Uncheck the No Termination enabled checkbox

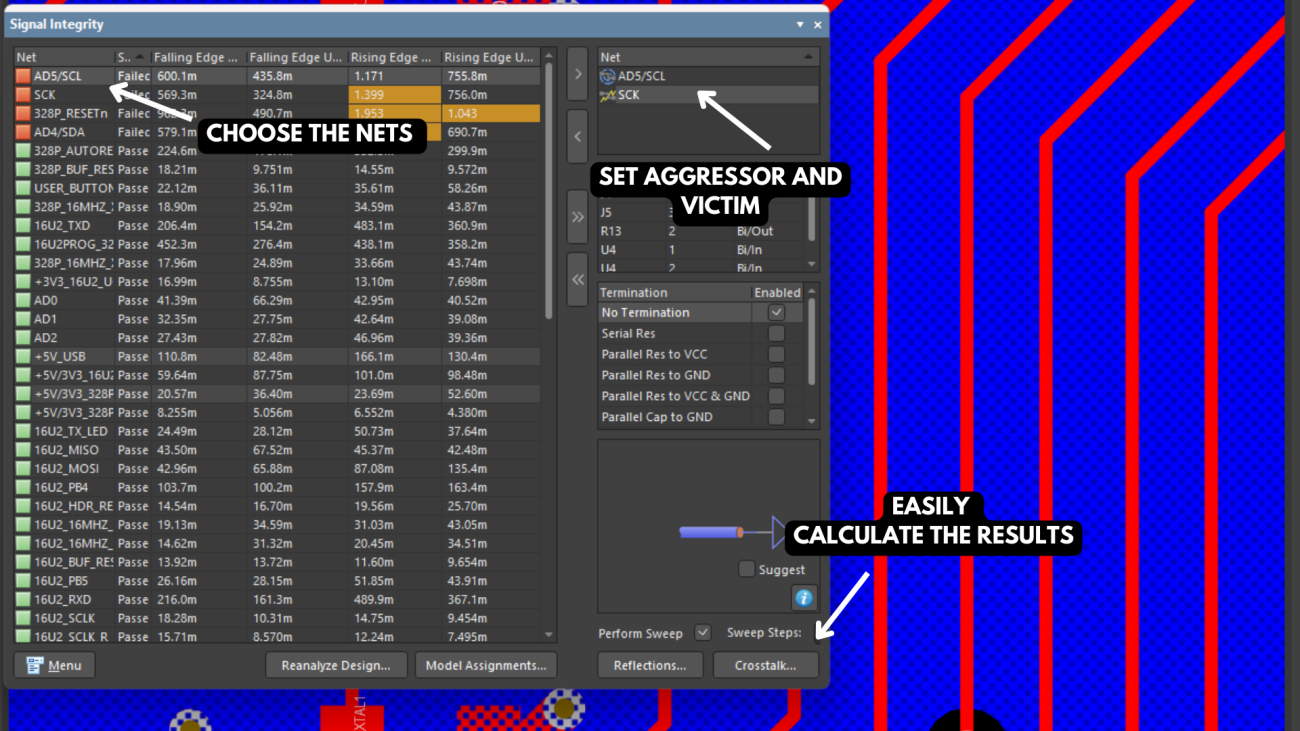[x=776, y=313]
